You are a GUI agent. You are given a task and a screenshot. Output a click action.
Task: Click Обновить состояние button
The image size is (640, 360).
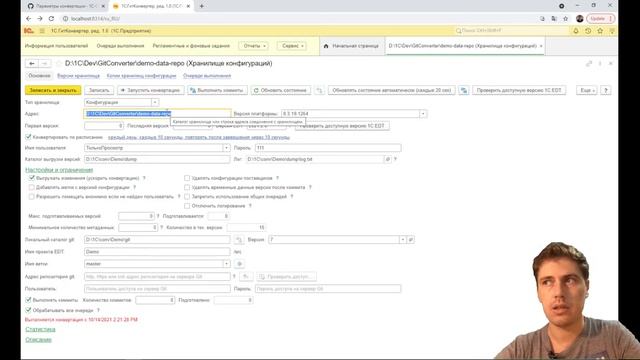click(x=280, y=90)
